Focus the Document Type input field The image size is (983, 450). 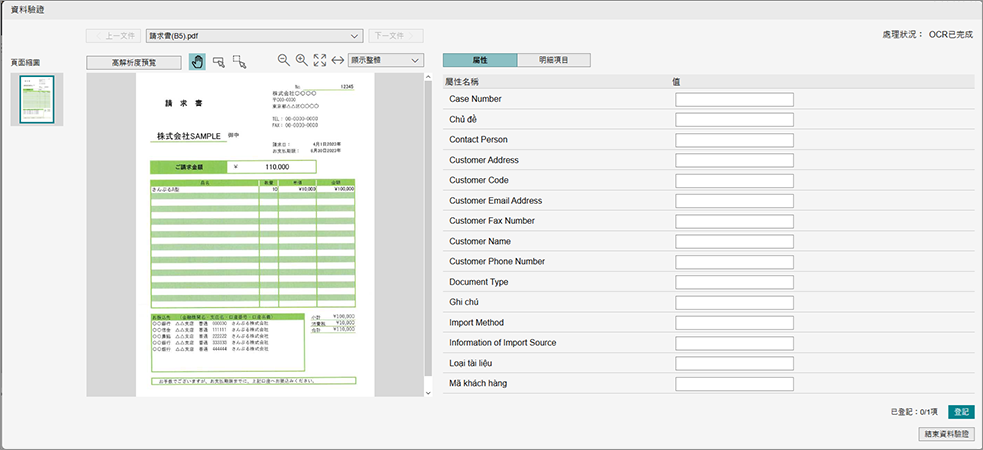[734, 282]
